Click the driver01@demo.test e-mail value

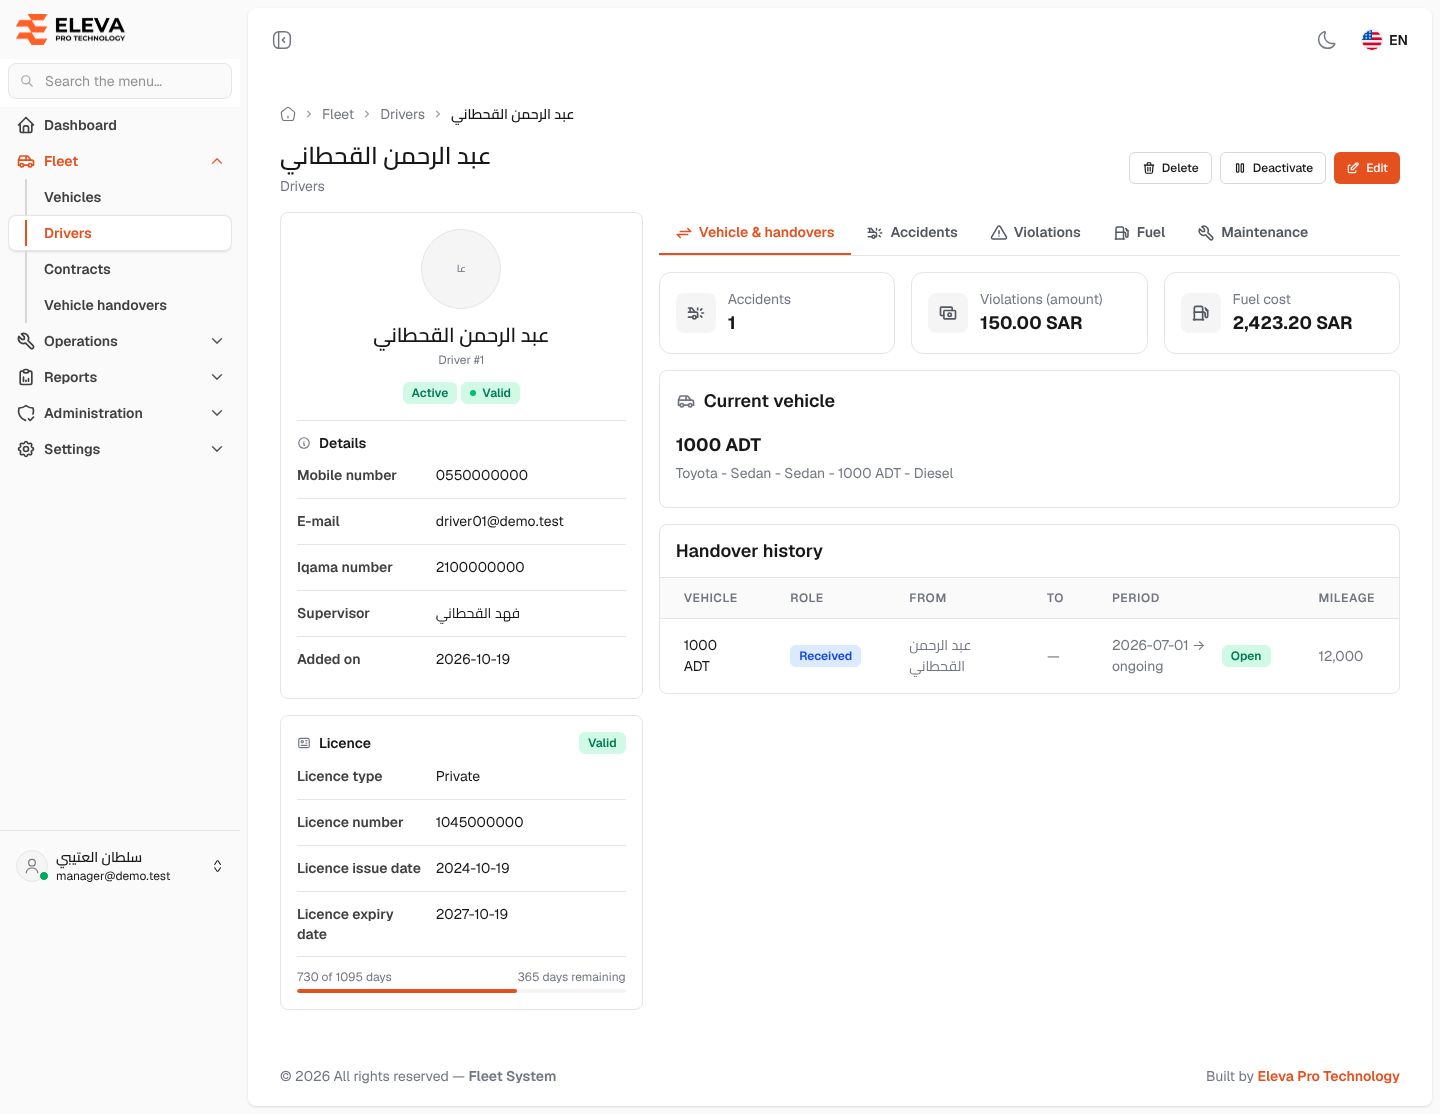(499, 521)
